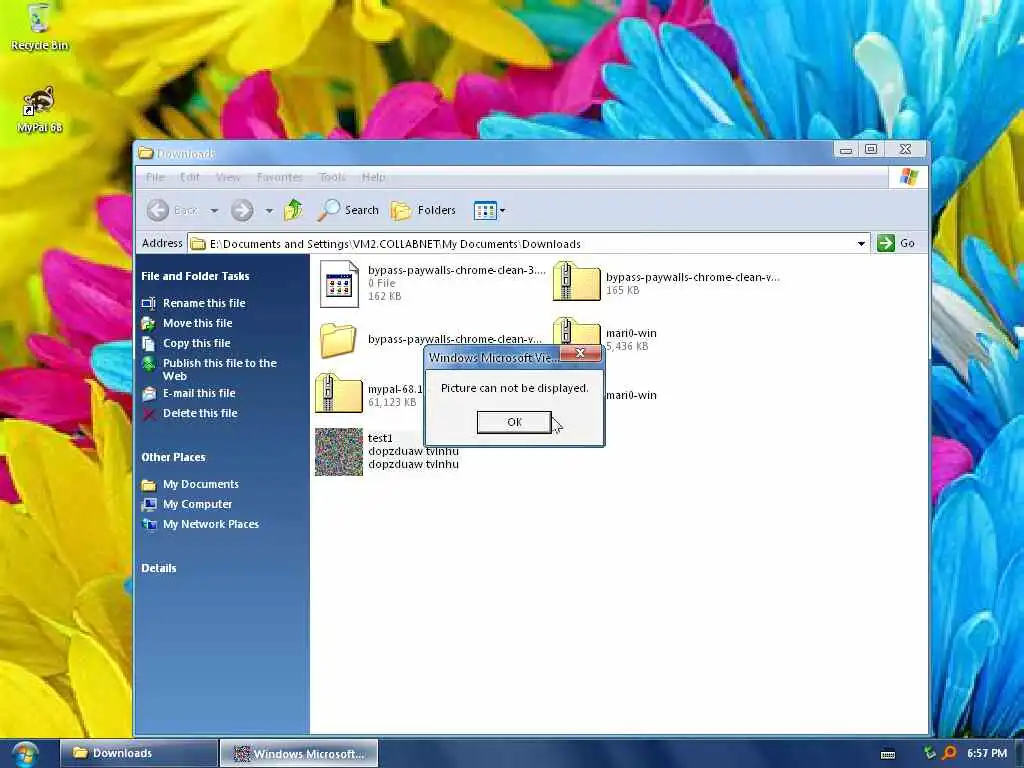Click the Go button
Screen dimensions: 1024x768
[x=896, y=243]
